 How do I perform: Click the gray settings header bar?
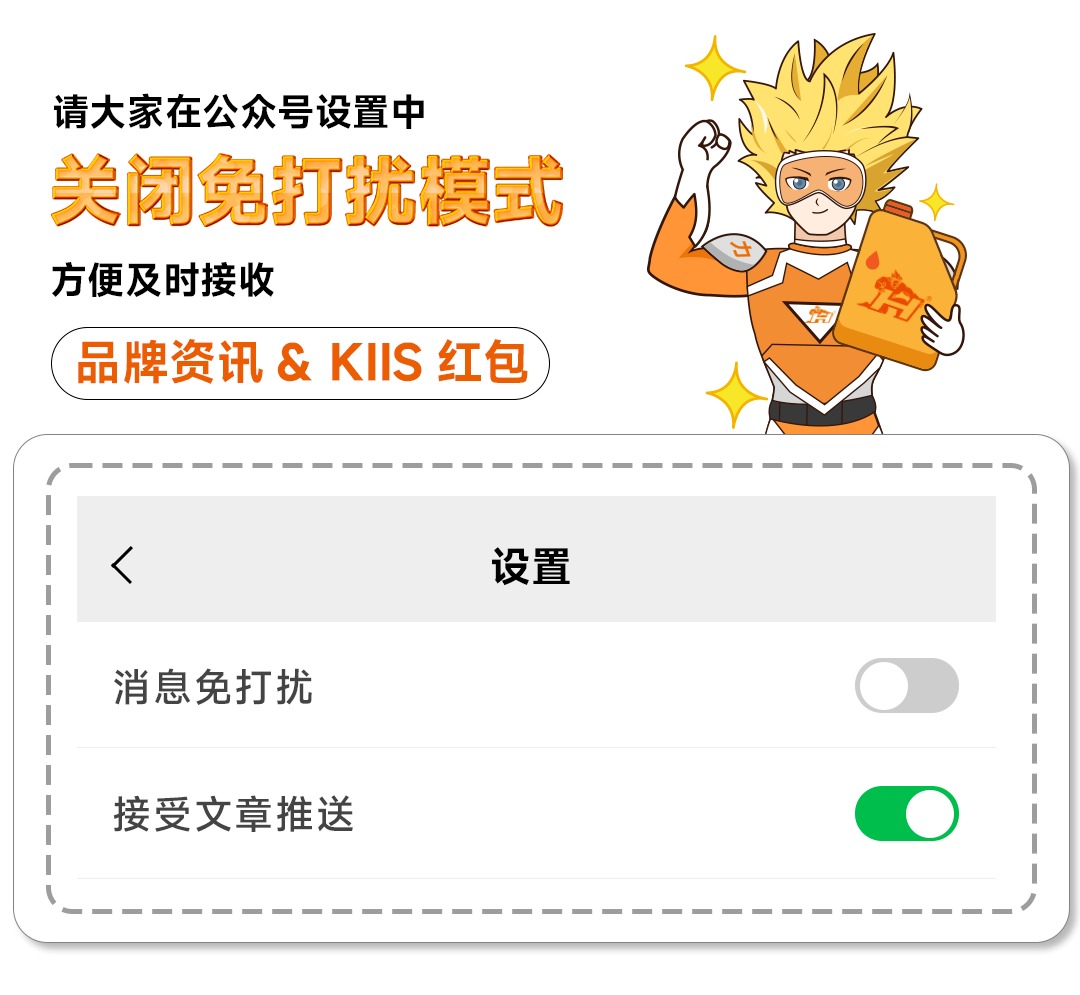[536, 558]
